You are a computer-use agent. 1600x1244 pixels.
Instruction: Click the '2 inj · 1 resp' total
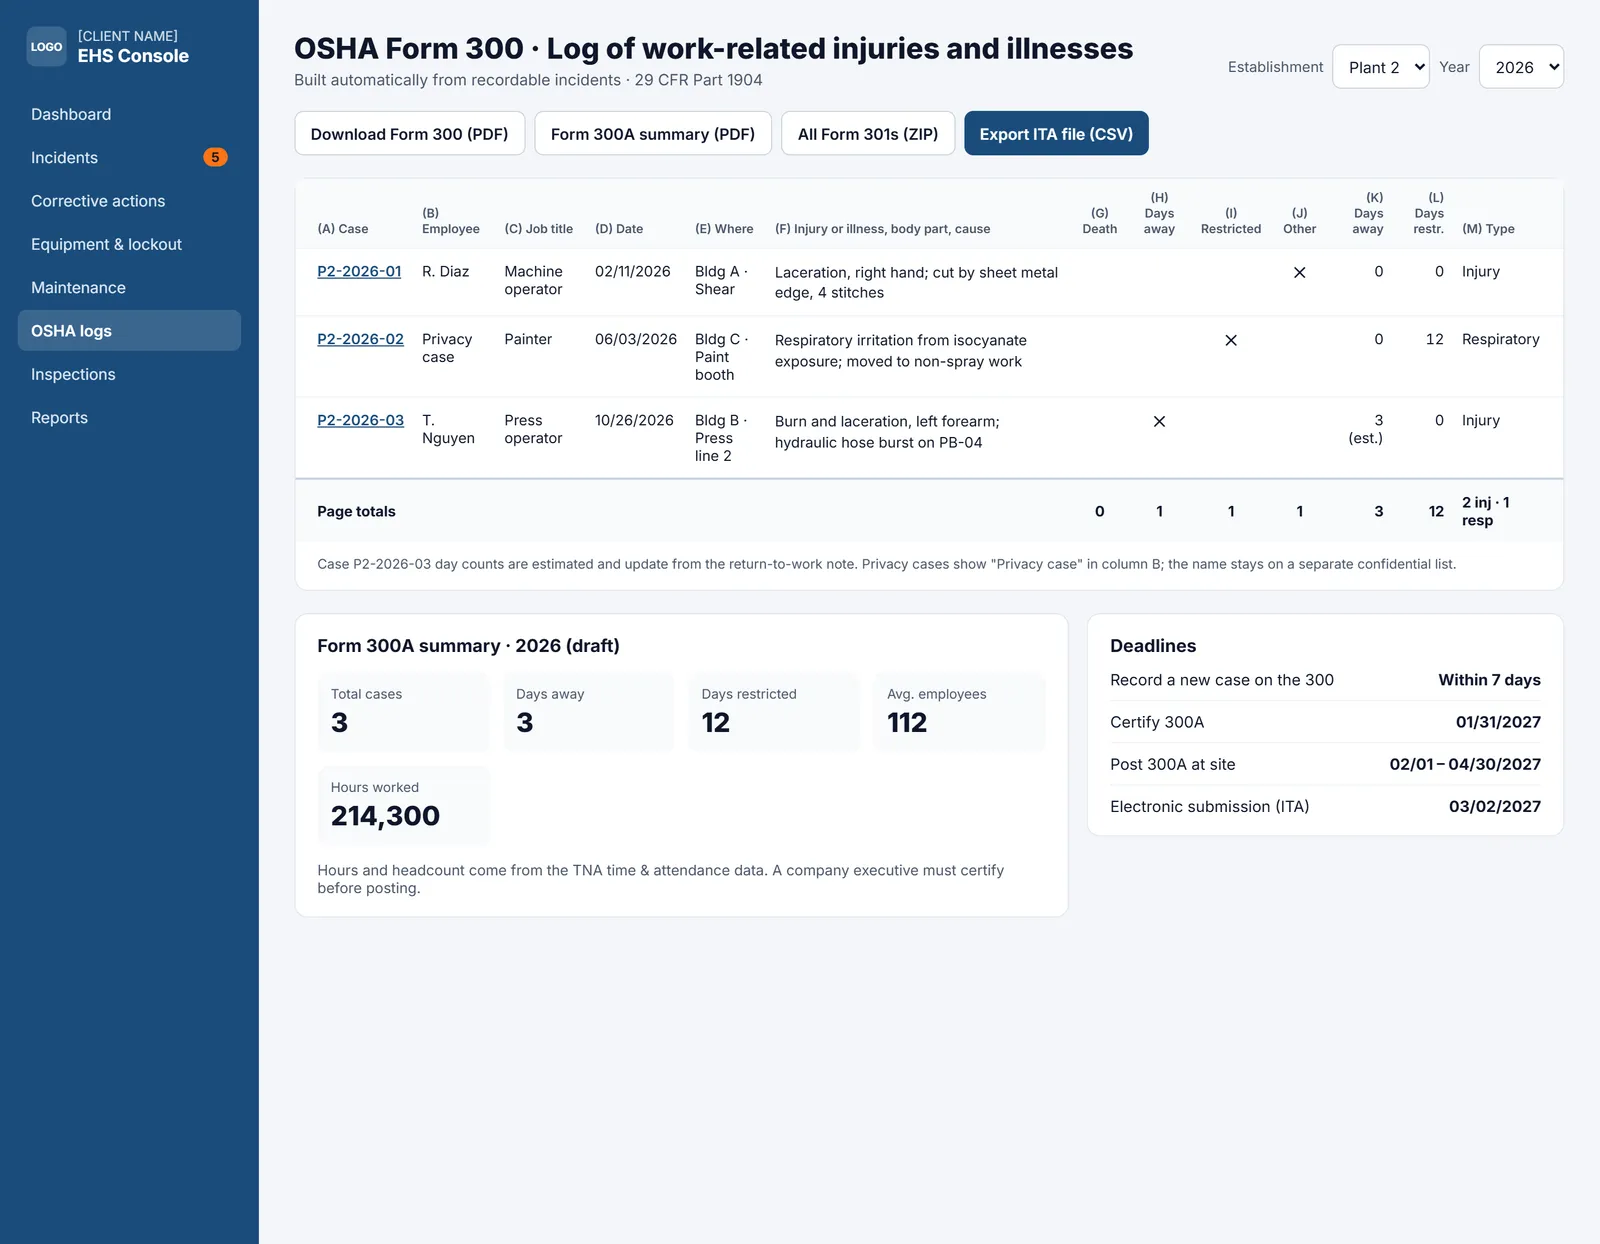[1486, 512]
